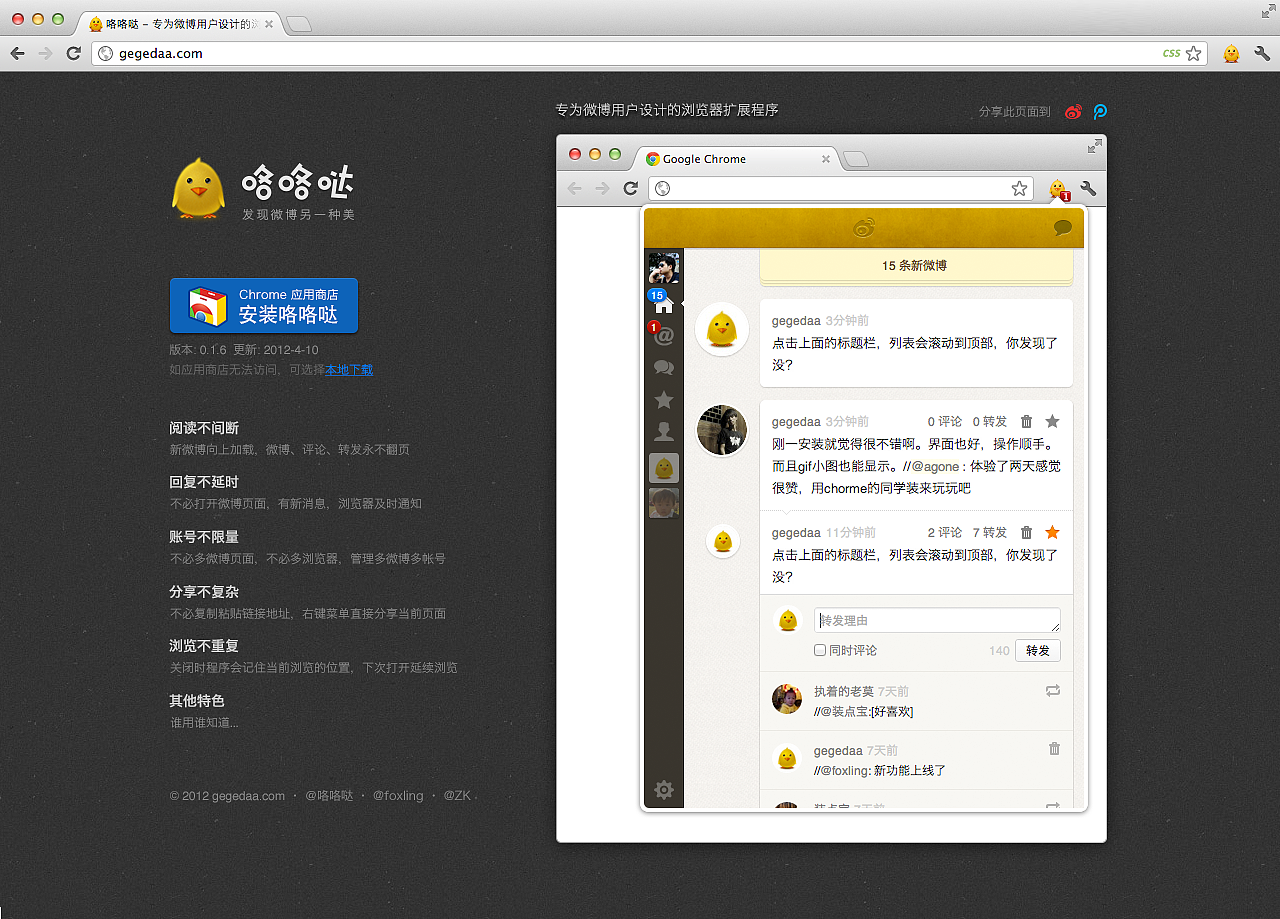Click the browser reload button
Viewport: 1280px width, 919px height.
(x=73, y=54)
